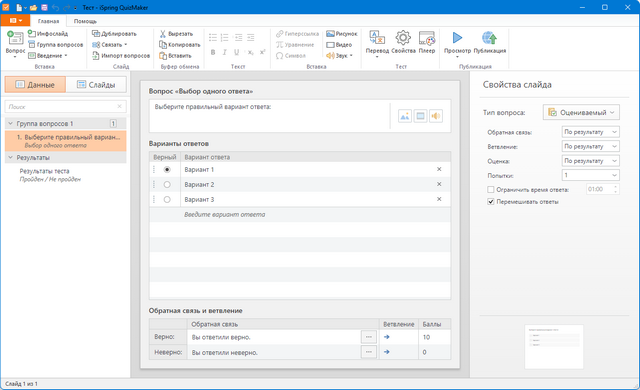
Task: Click the time limit stepper arrows
Action: click(616, 189)
